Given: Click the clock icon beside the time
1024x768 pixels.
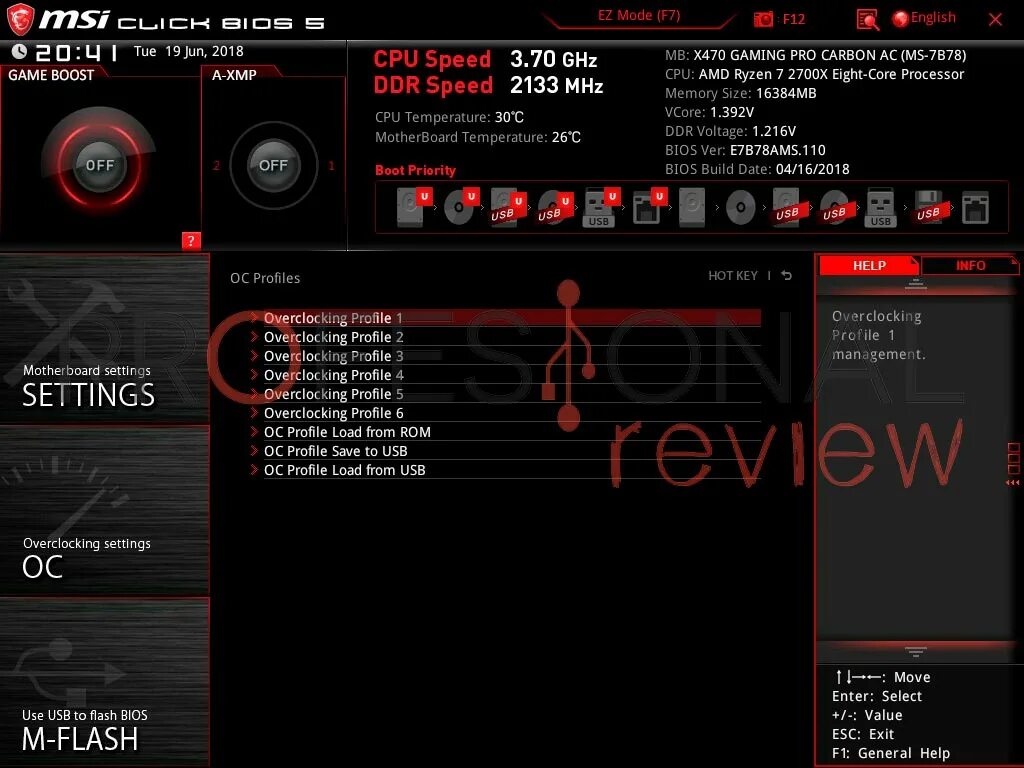Looking at the screenshot, I should tap(20, 51).
